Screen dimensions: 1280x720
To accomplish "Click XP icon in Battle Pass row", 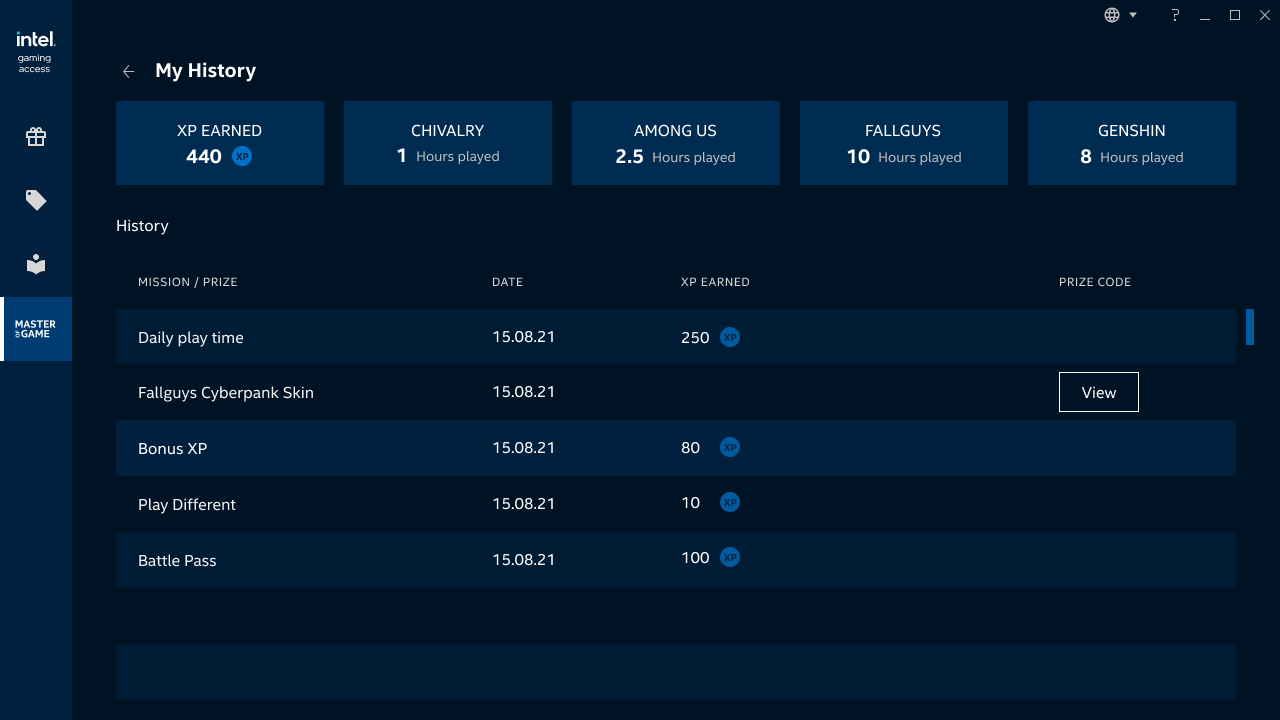I will coord(730,557).
